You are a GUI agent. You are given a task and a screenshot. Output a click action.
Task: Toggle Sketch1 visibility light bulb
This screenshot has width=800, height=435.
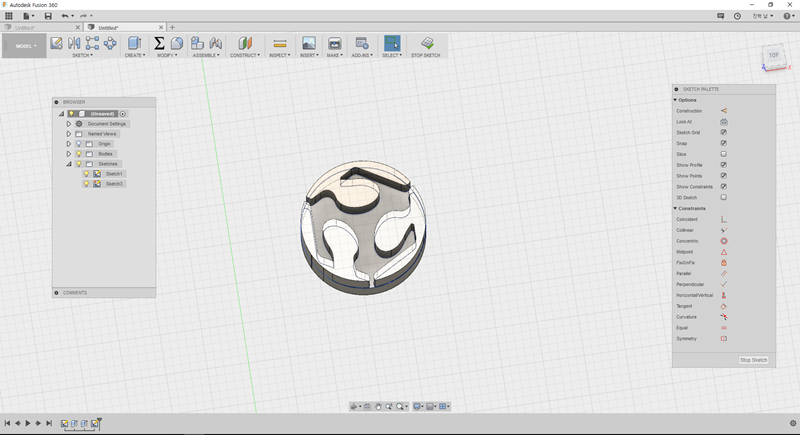(86, 174)
